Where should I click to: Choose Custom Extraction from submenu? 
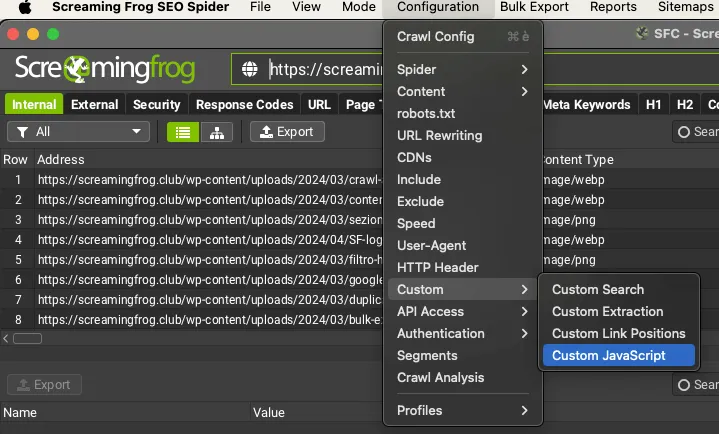click(607, 311)
